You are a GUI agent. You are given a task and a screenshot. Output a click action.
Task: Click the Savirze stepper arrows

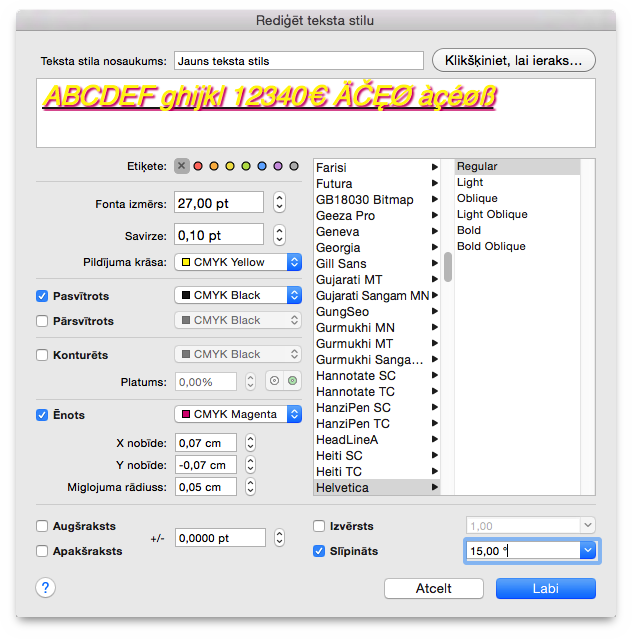coord(279,235)
